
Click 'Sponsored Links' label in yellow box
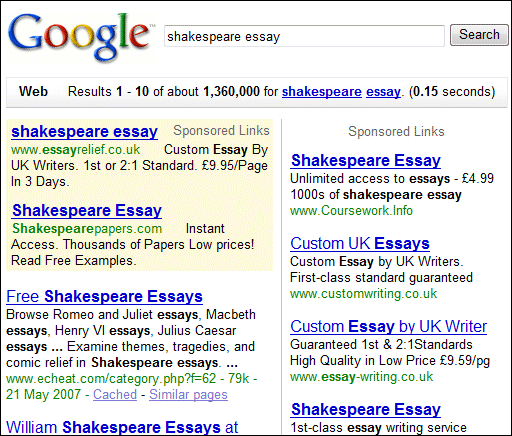coord(221,130)
